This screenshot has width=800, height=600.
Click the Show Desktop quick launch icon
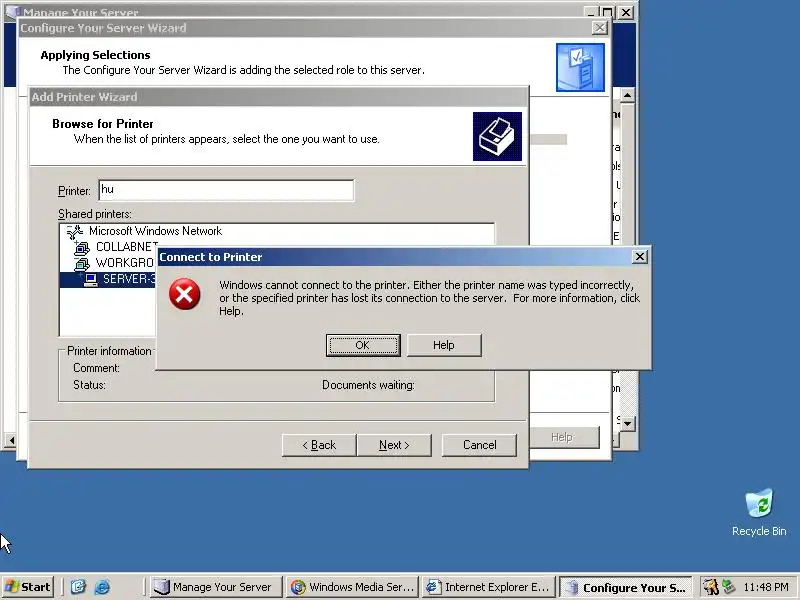78,587
